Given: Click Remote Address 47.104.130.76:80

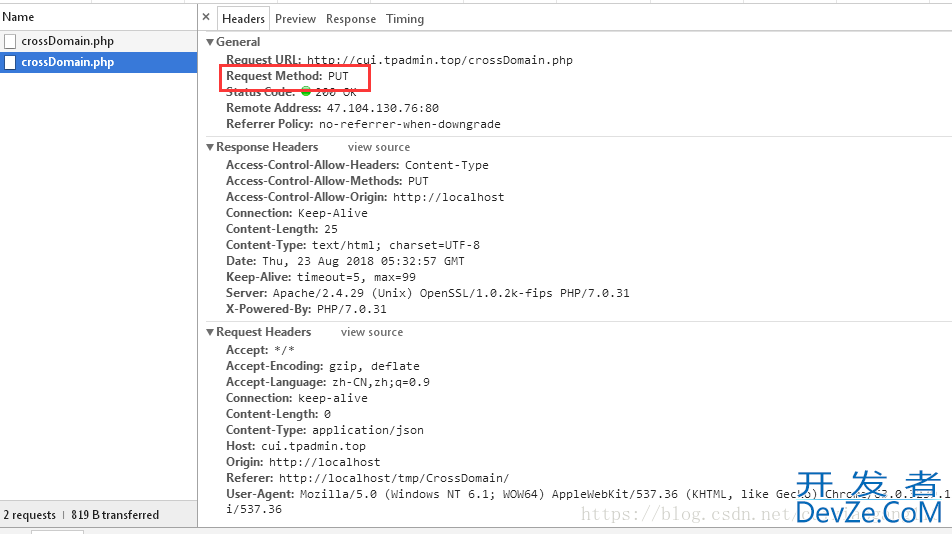Looking at the screenshot, I should pos(332,108).
